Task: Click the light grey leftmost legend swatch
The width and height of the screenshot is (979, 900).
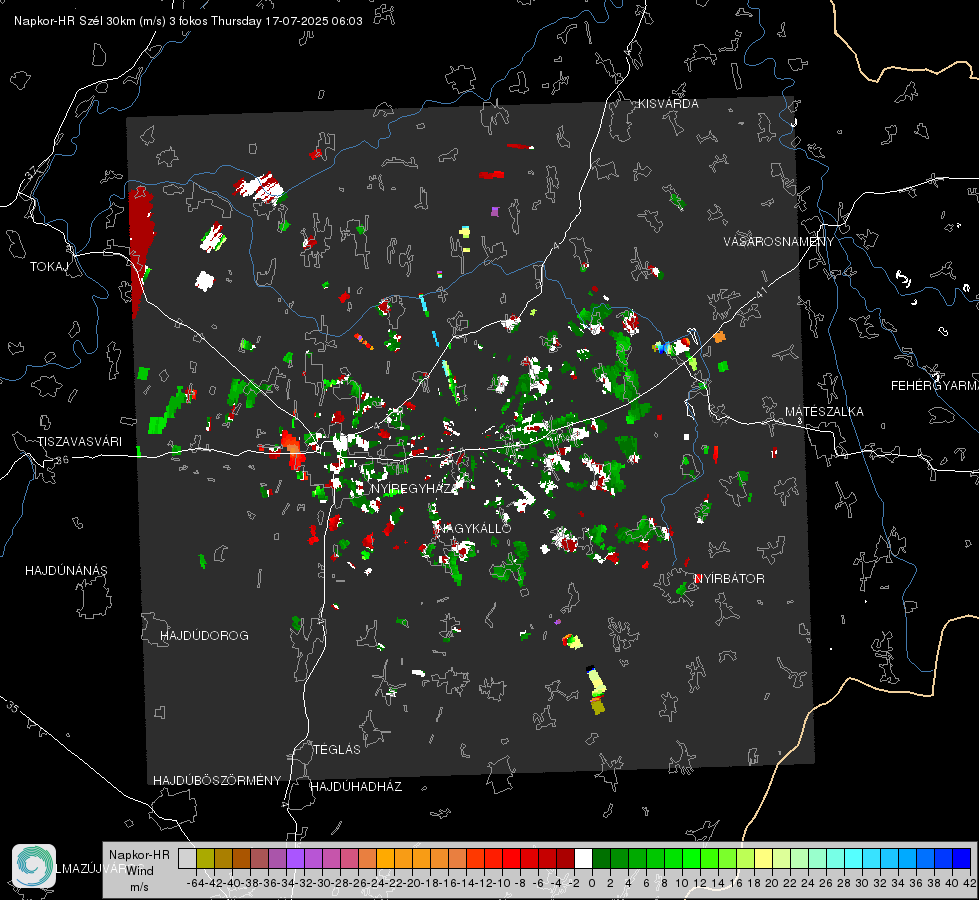Action: click(x=187, y=858)
